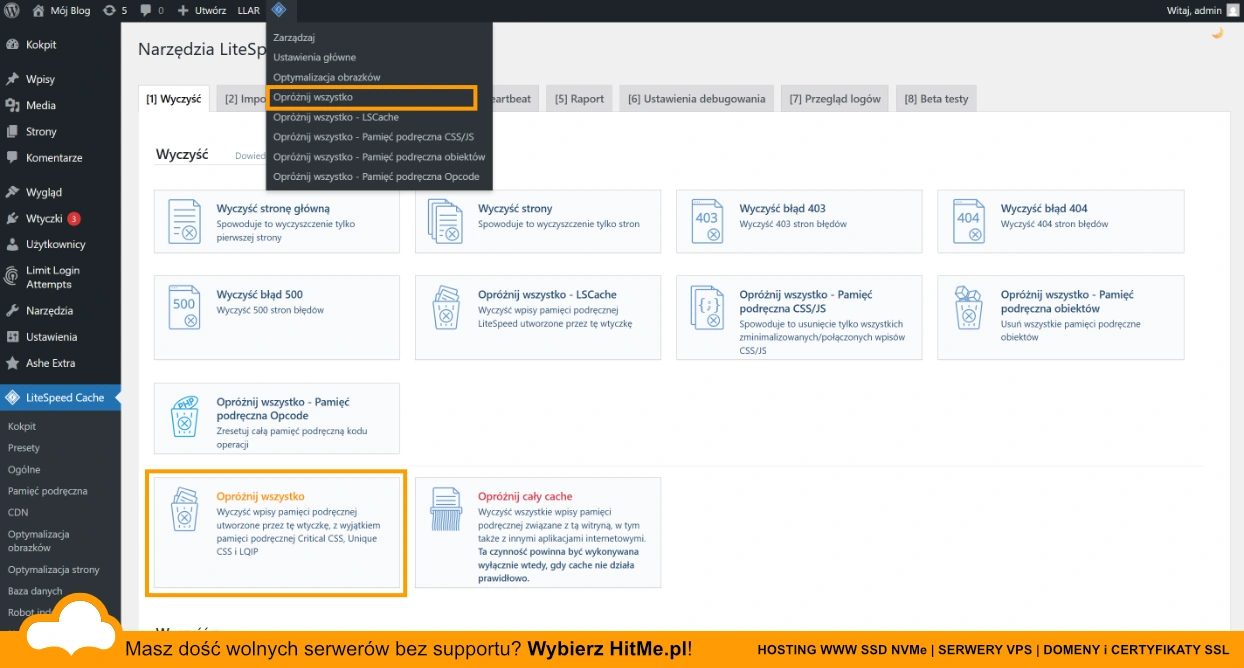This screenshot has width=1244, height=668.
Task: Click the LiteSpeed diamond icon in admin bar
Action: pos(279,10)
